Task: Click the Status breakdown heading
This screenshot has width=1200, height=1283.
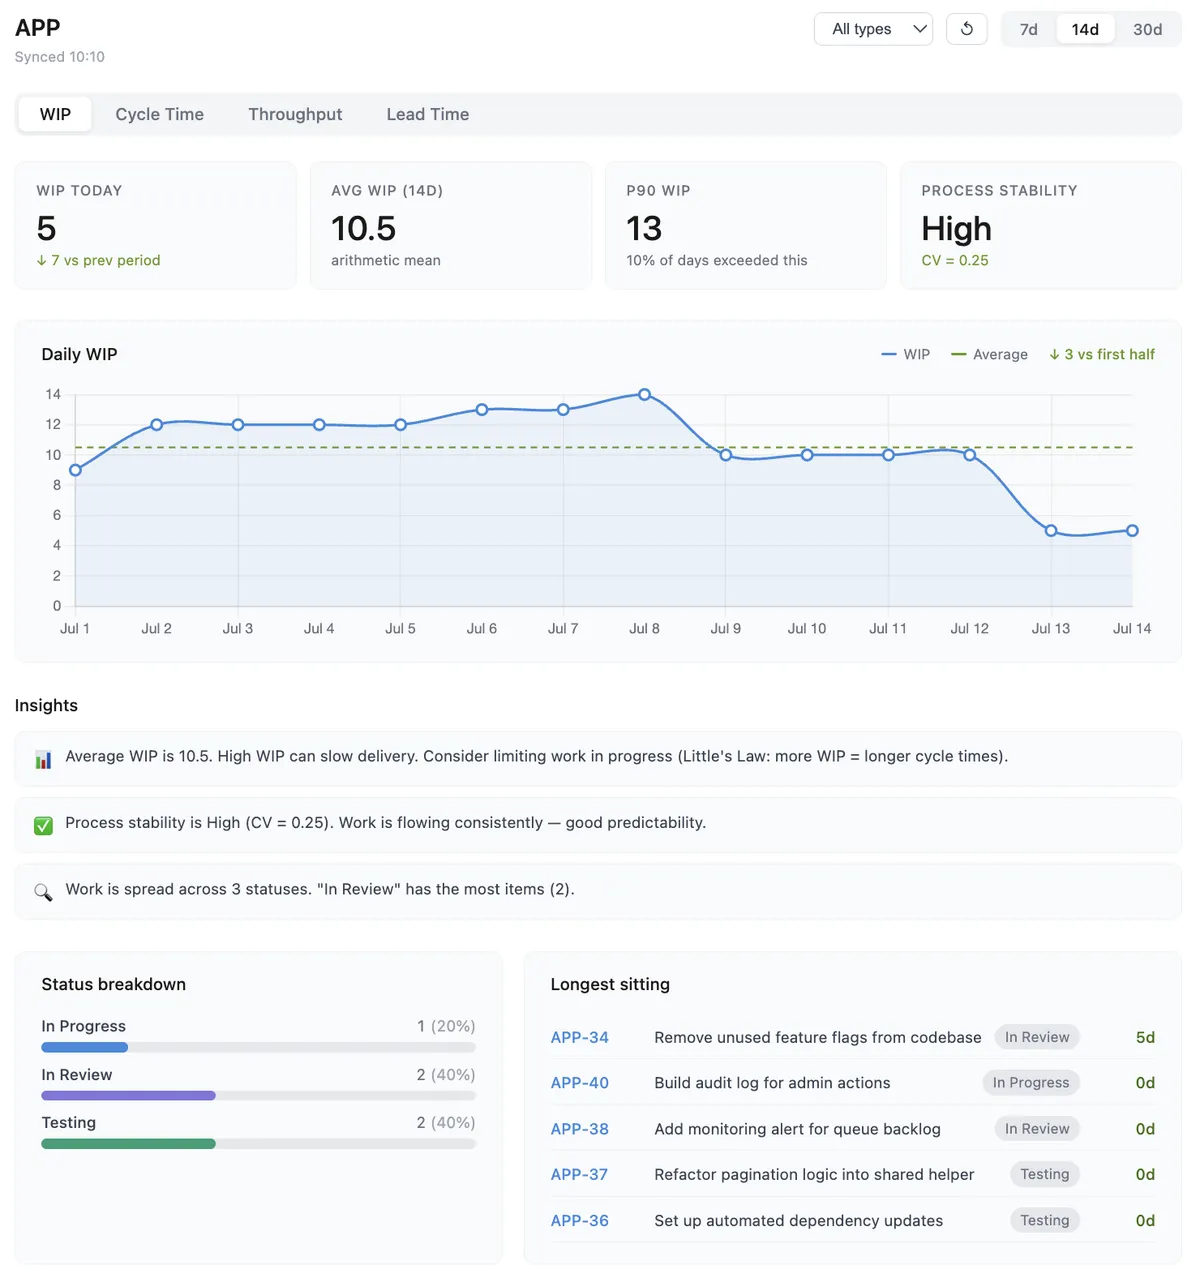Action: [x=114, y=984]
